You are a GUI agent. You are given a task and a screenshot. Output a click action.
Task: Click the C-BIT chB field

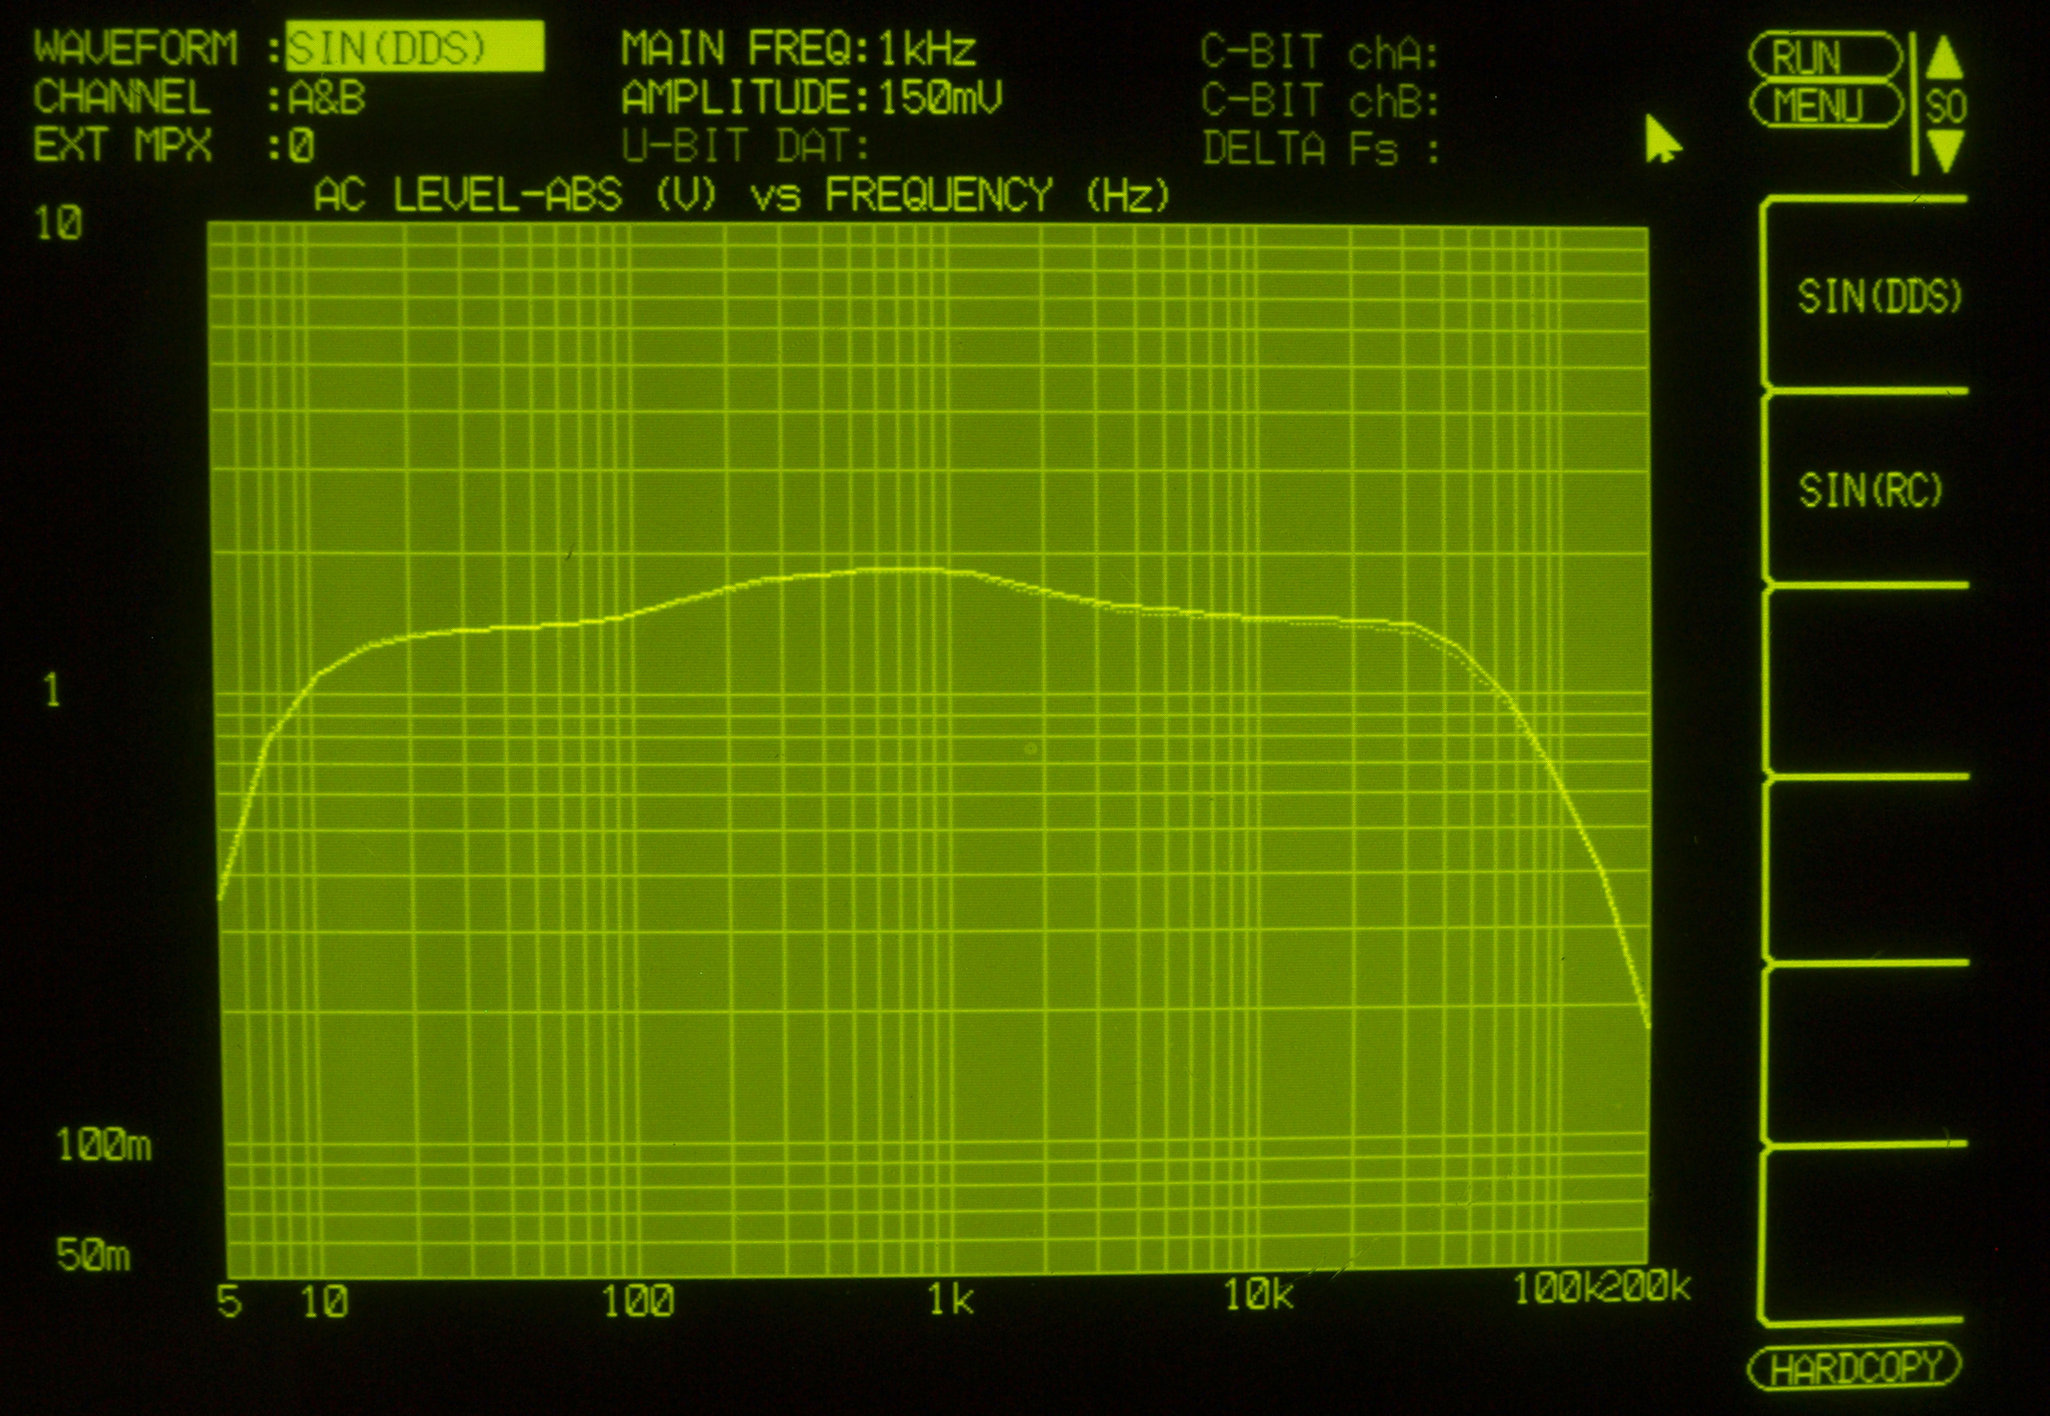(x=1319, y=101)
